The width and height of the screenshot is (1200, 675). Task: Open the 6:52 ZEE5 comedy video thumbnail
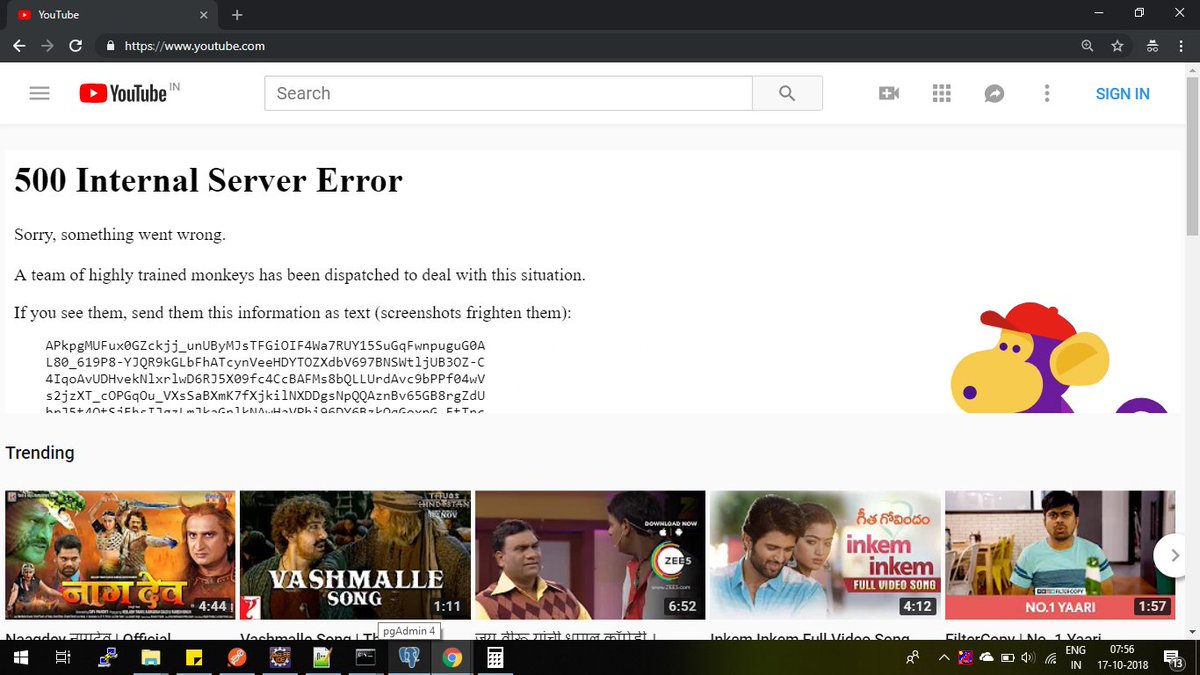590,555
